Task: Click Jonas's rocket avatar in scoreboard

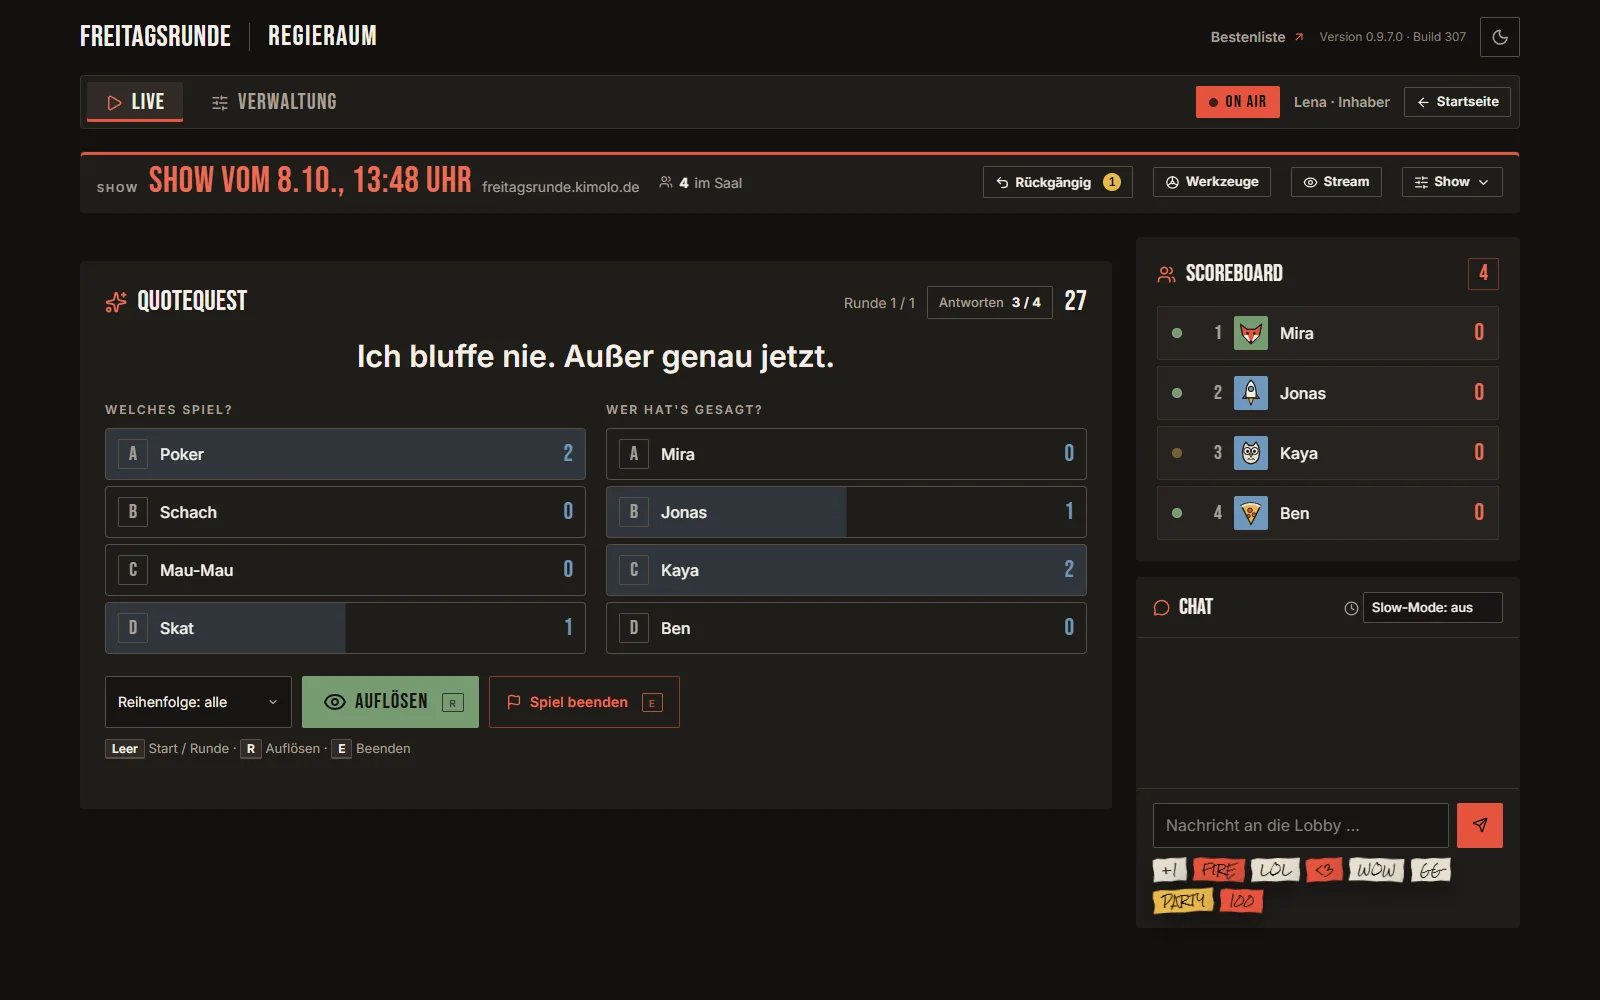Action: click(x=1250, y=393)
